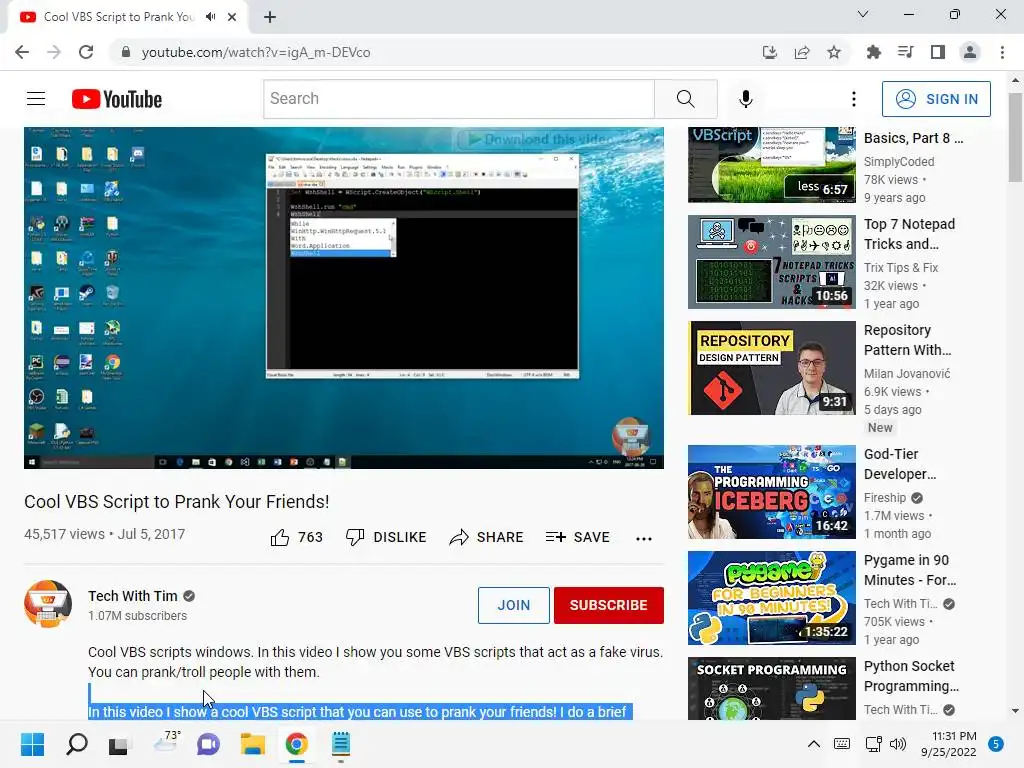Open VBScript Basics Part 8 thumbnail
Viewport: 1024px width, 768px height.
[x=771, y=165]
